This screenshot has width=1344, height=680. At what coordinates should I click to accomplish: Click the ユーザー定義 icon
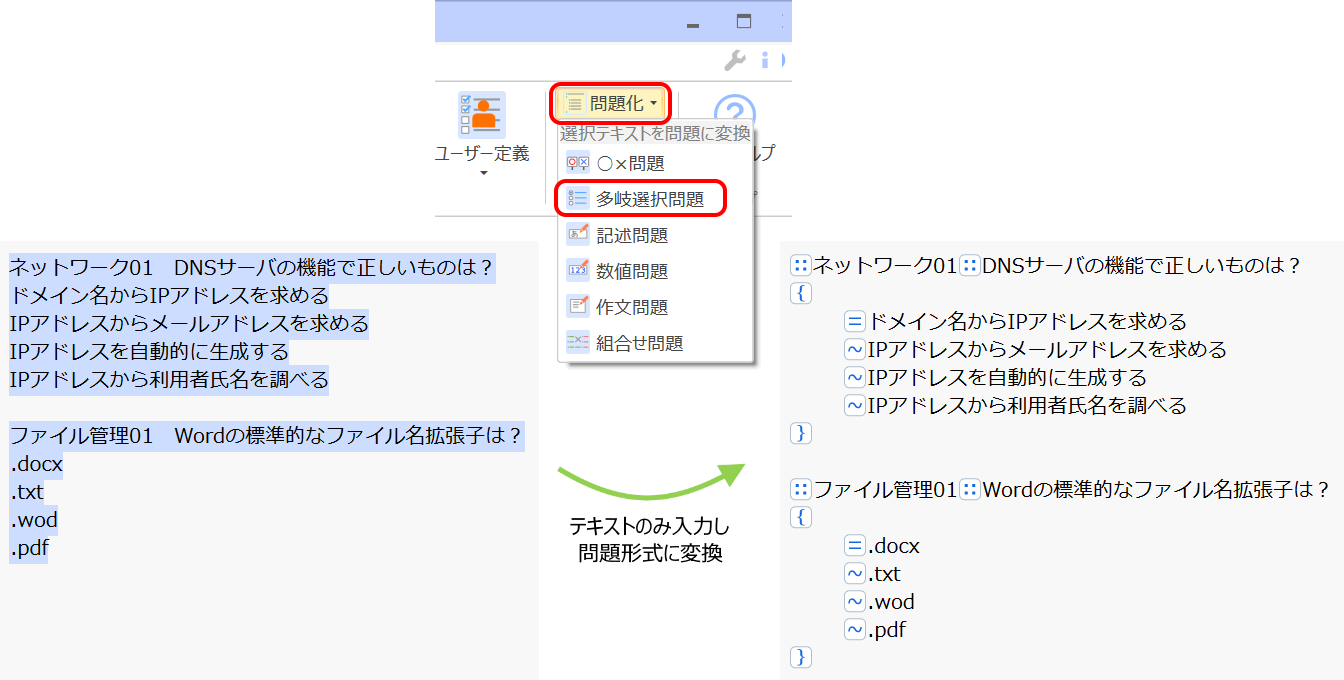[x=482, y=115]
